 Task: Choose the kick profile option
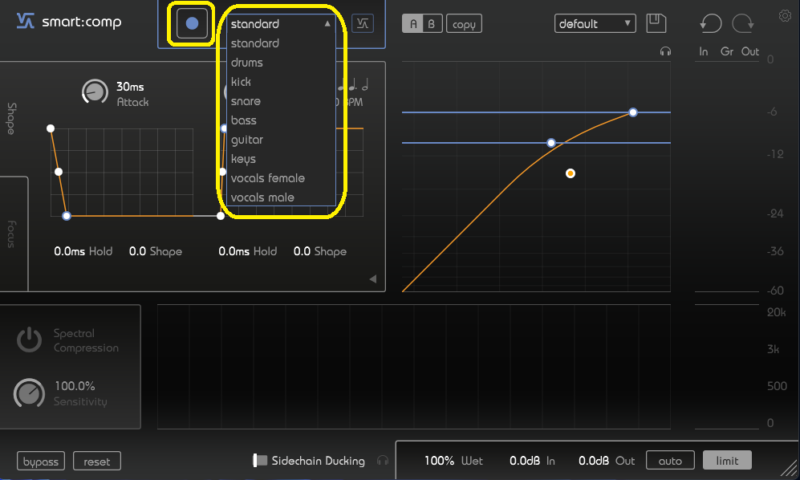pyautogui.click(x=241, y=82)
